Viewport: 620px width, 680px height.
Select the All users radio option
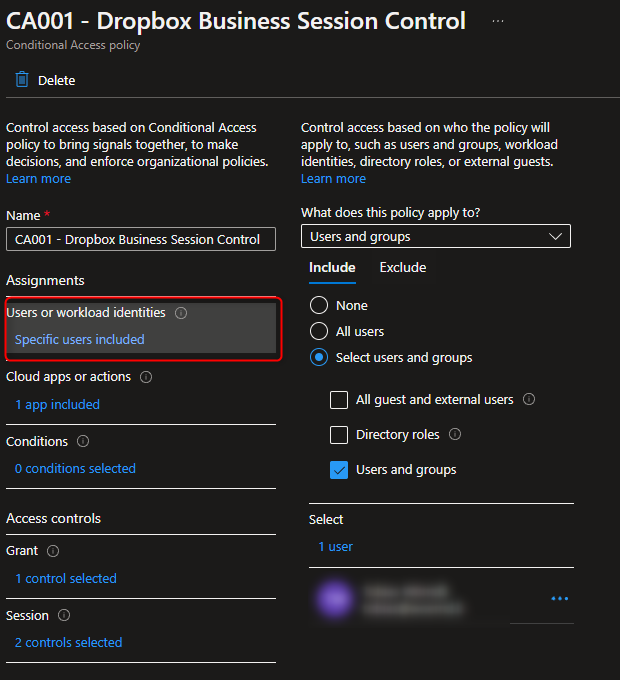coord(319,331)
